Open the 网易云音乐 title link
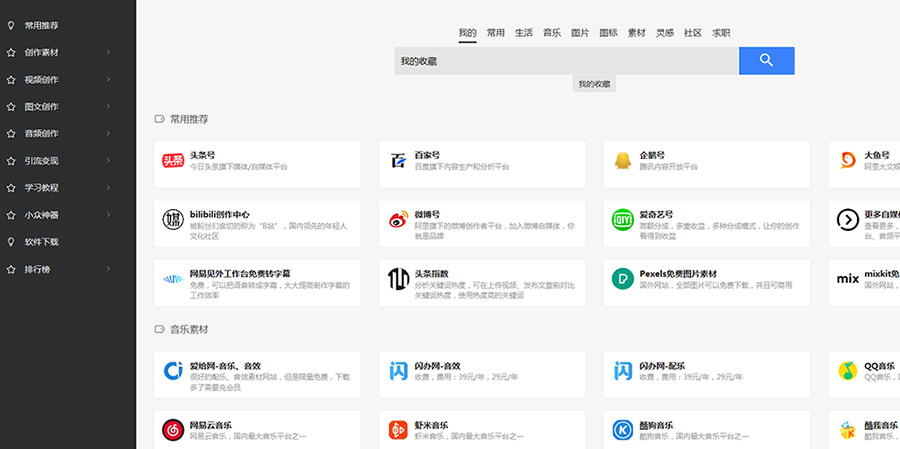 click(211, 425)
